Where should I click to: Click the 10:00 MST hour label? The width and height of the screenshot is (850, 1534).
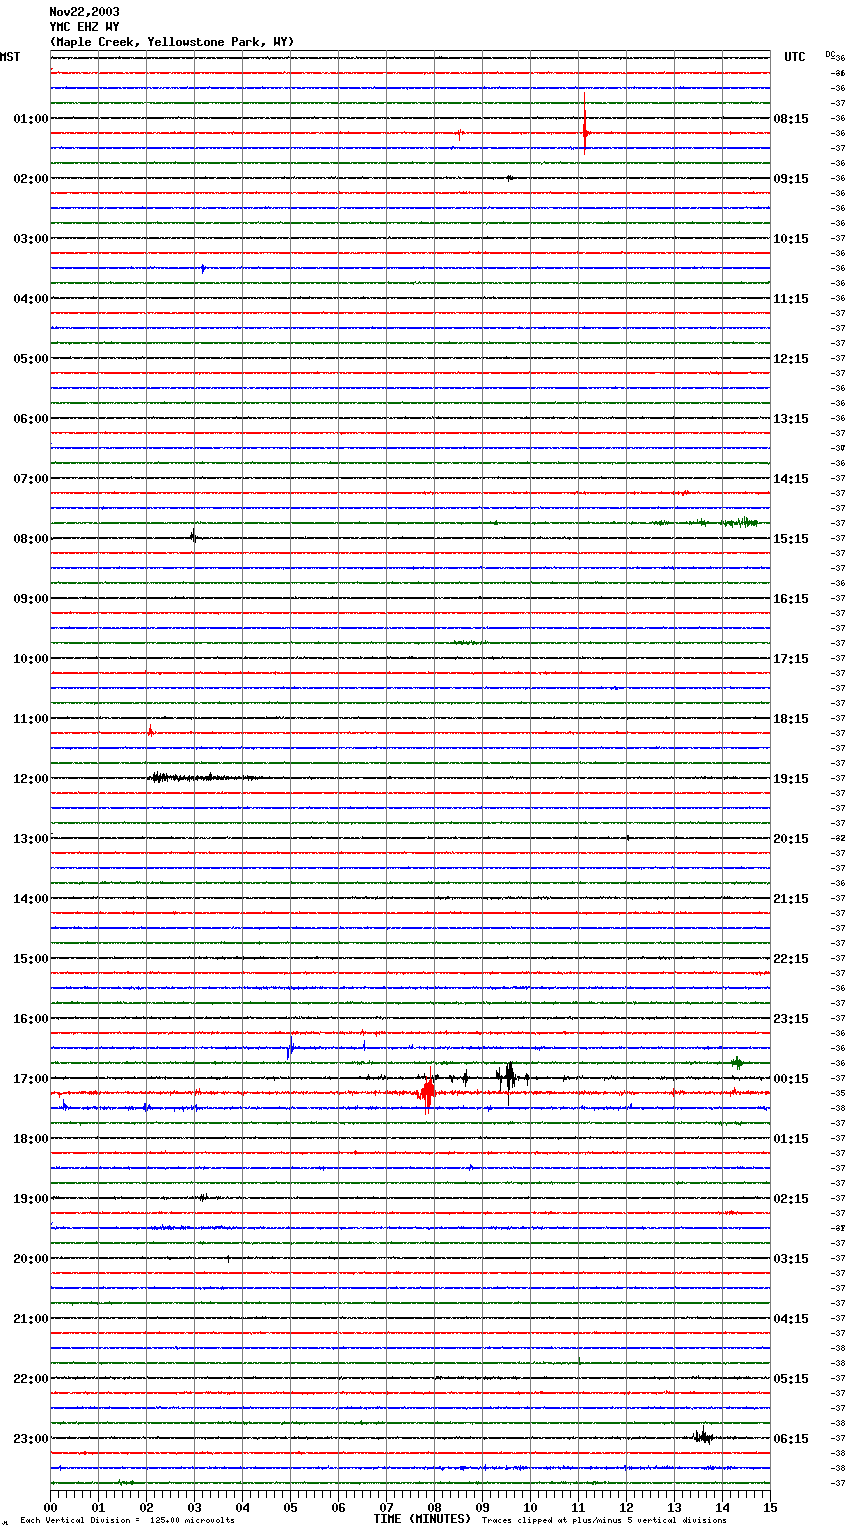tap(31, 659)
